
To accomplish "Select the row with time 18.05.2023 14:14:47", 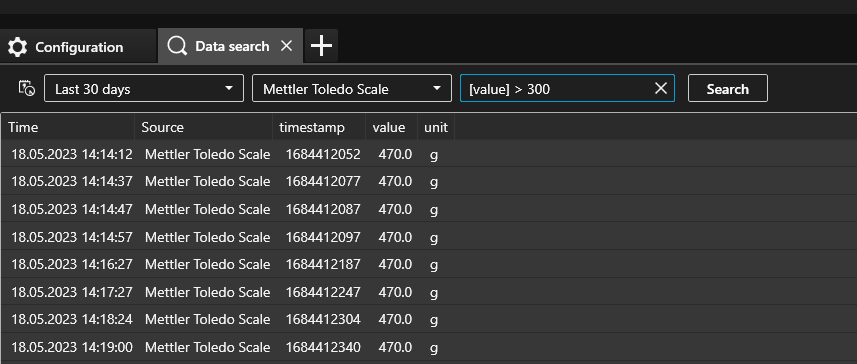I will [429, 209].
